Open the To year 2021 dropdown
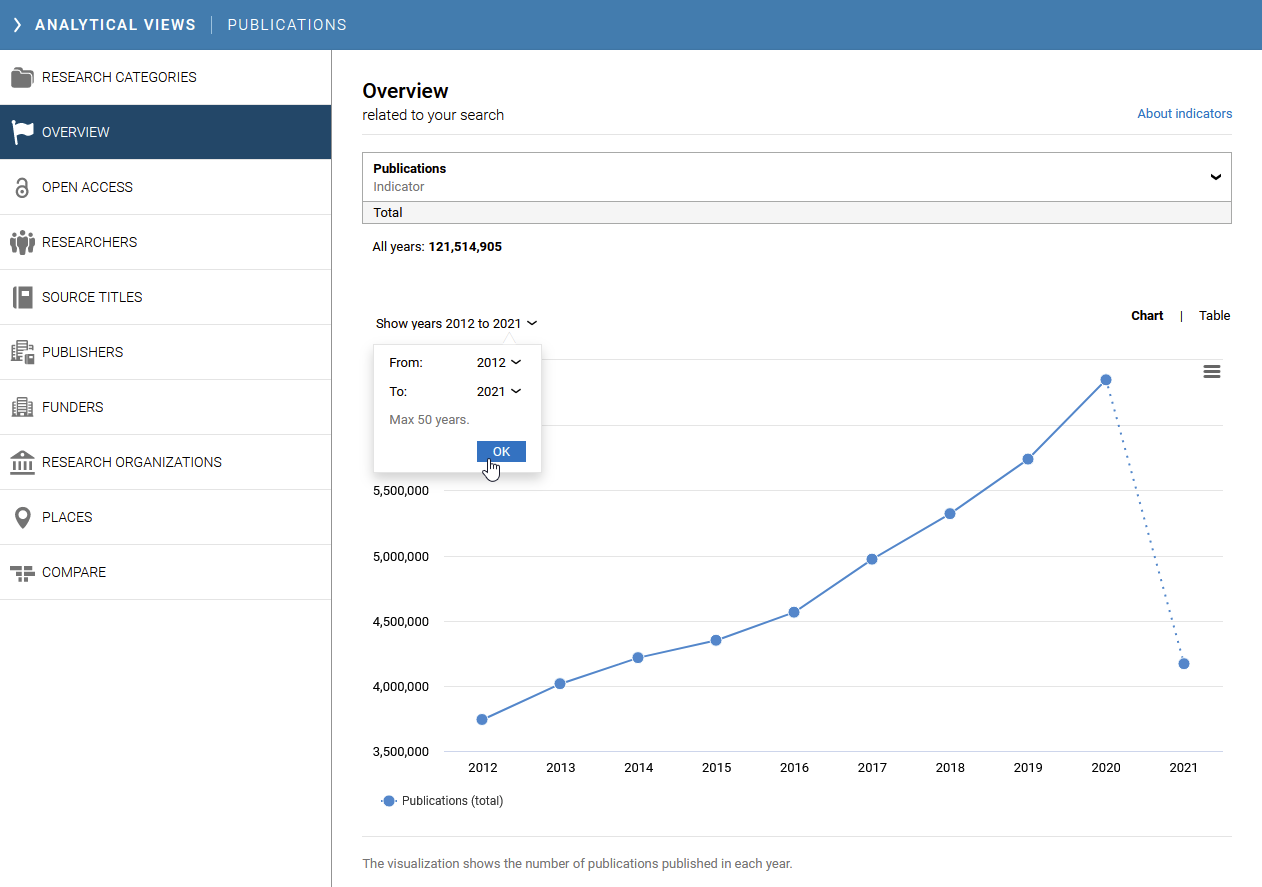Screen dimensions: 1262x887 [x=498, y=392]
